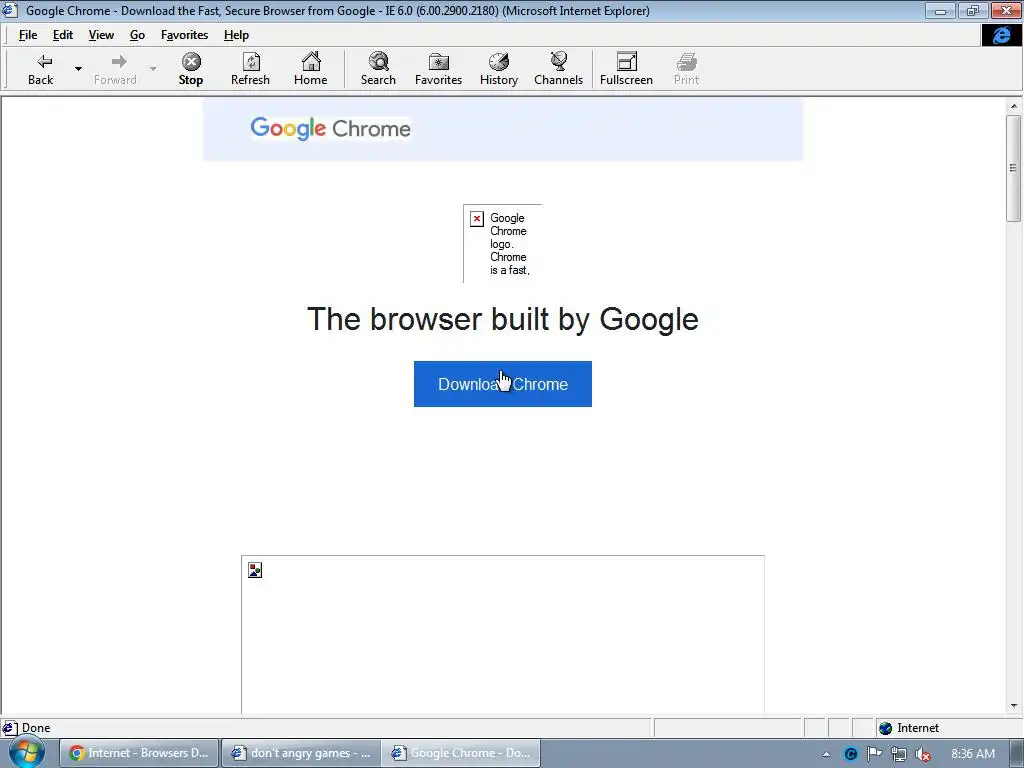Click the broken image placeholder icon below

(255, 571)
